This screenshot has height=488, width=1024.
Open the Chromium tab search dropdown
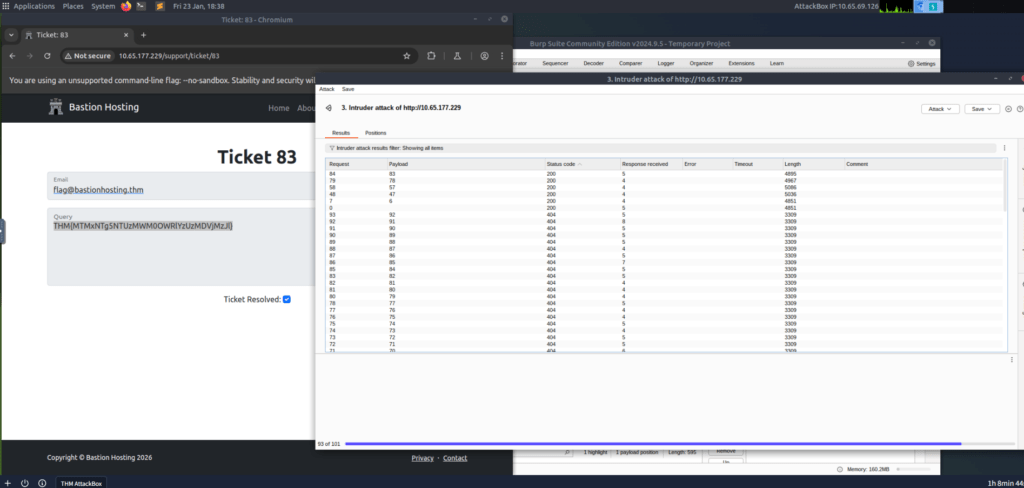(x=11, y=35)
